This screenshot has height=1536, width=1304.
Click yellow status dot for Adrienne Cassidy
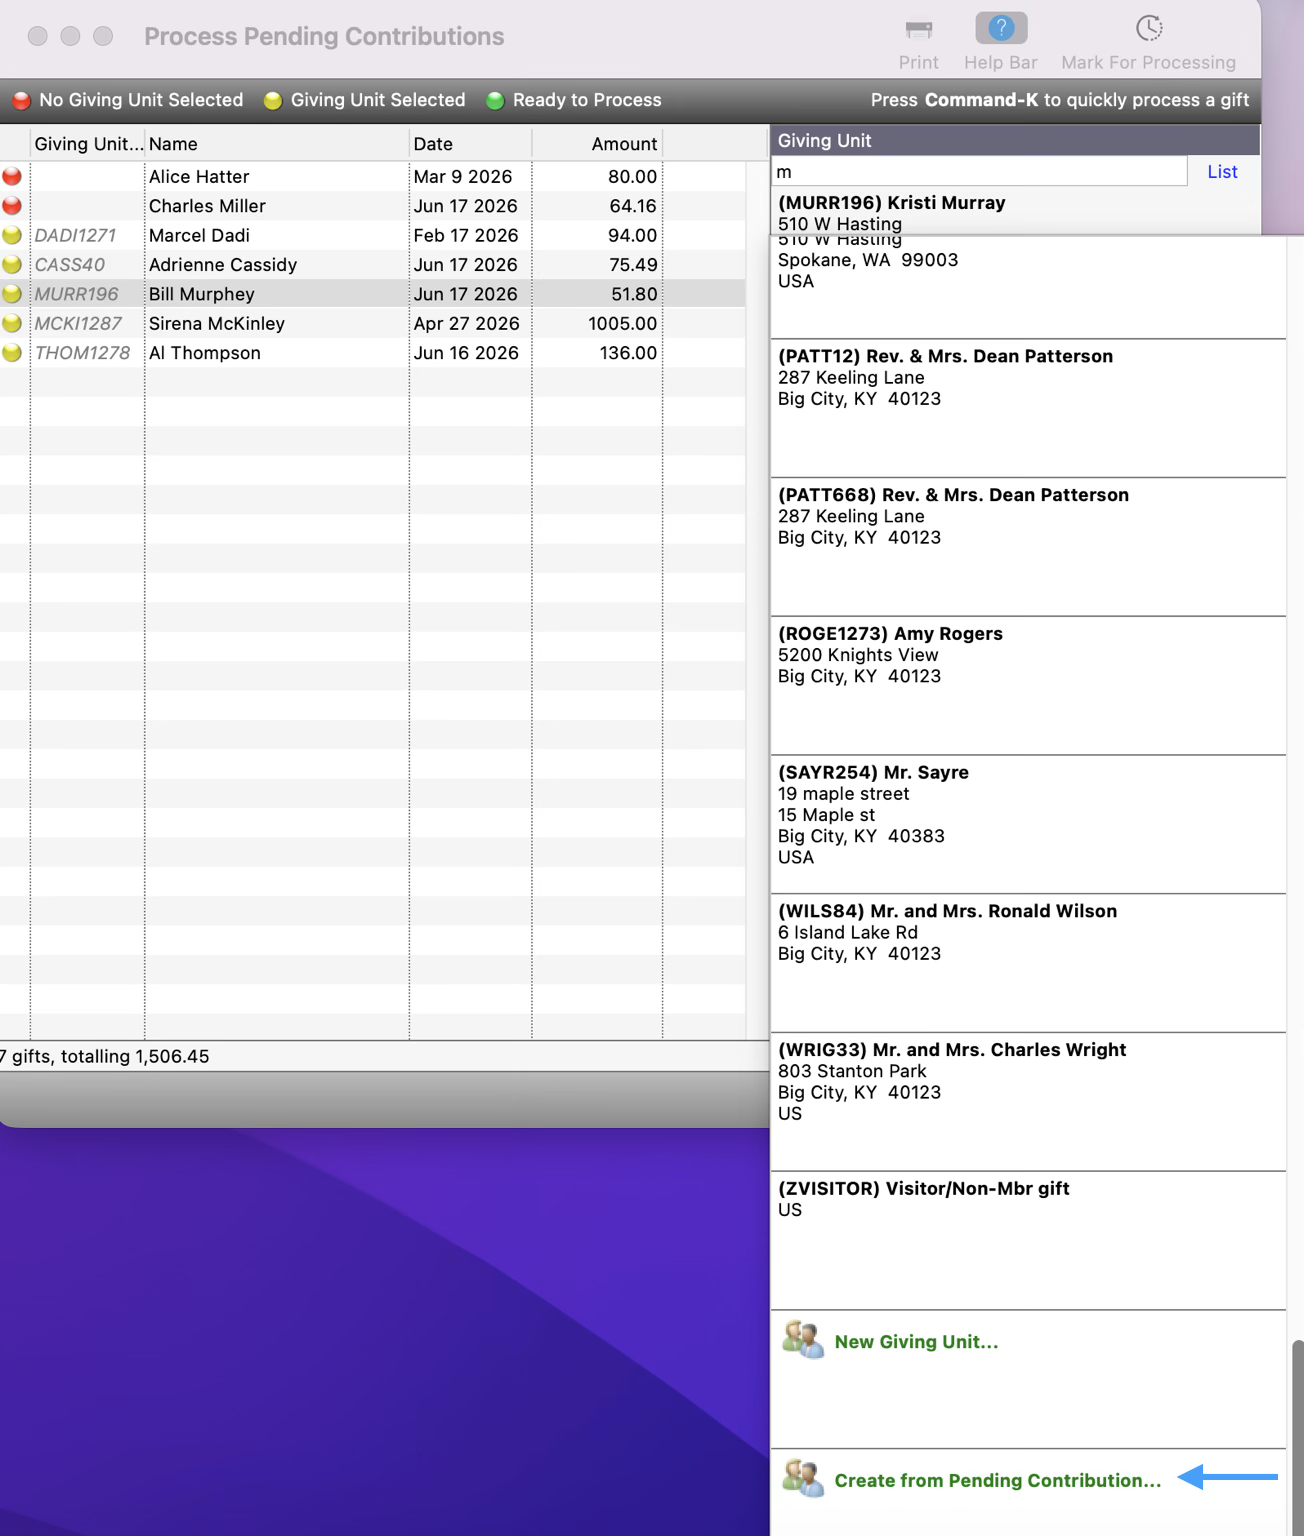coord(12,265)
